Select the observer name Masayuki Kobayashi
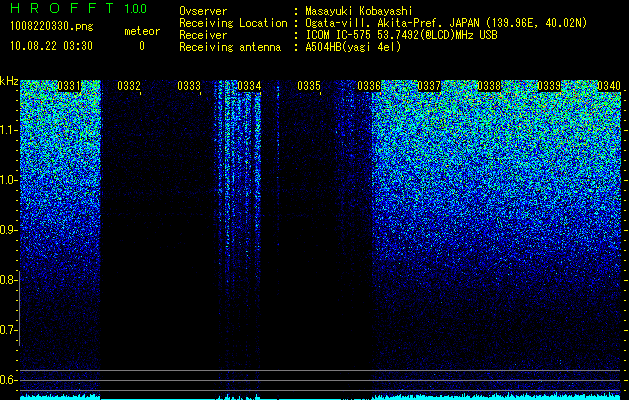This screenshot has width=629, height=400. tap(359, 11)
